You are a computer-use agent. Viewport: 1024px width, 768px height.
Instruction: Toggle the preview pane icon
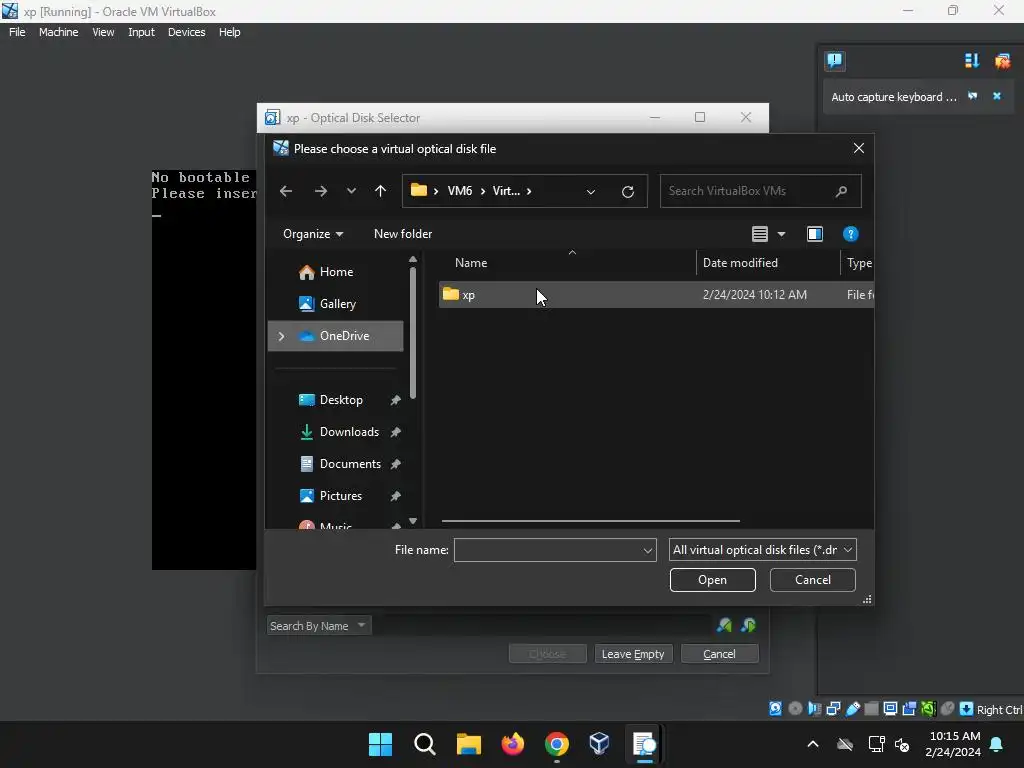(815, 234)
